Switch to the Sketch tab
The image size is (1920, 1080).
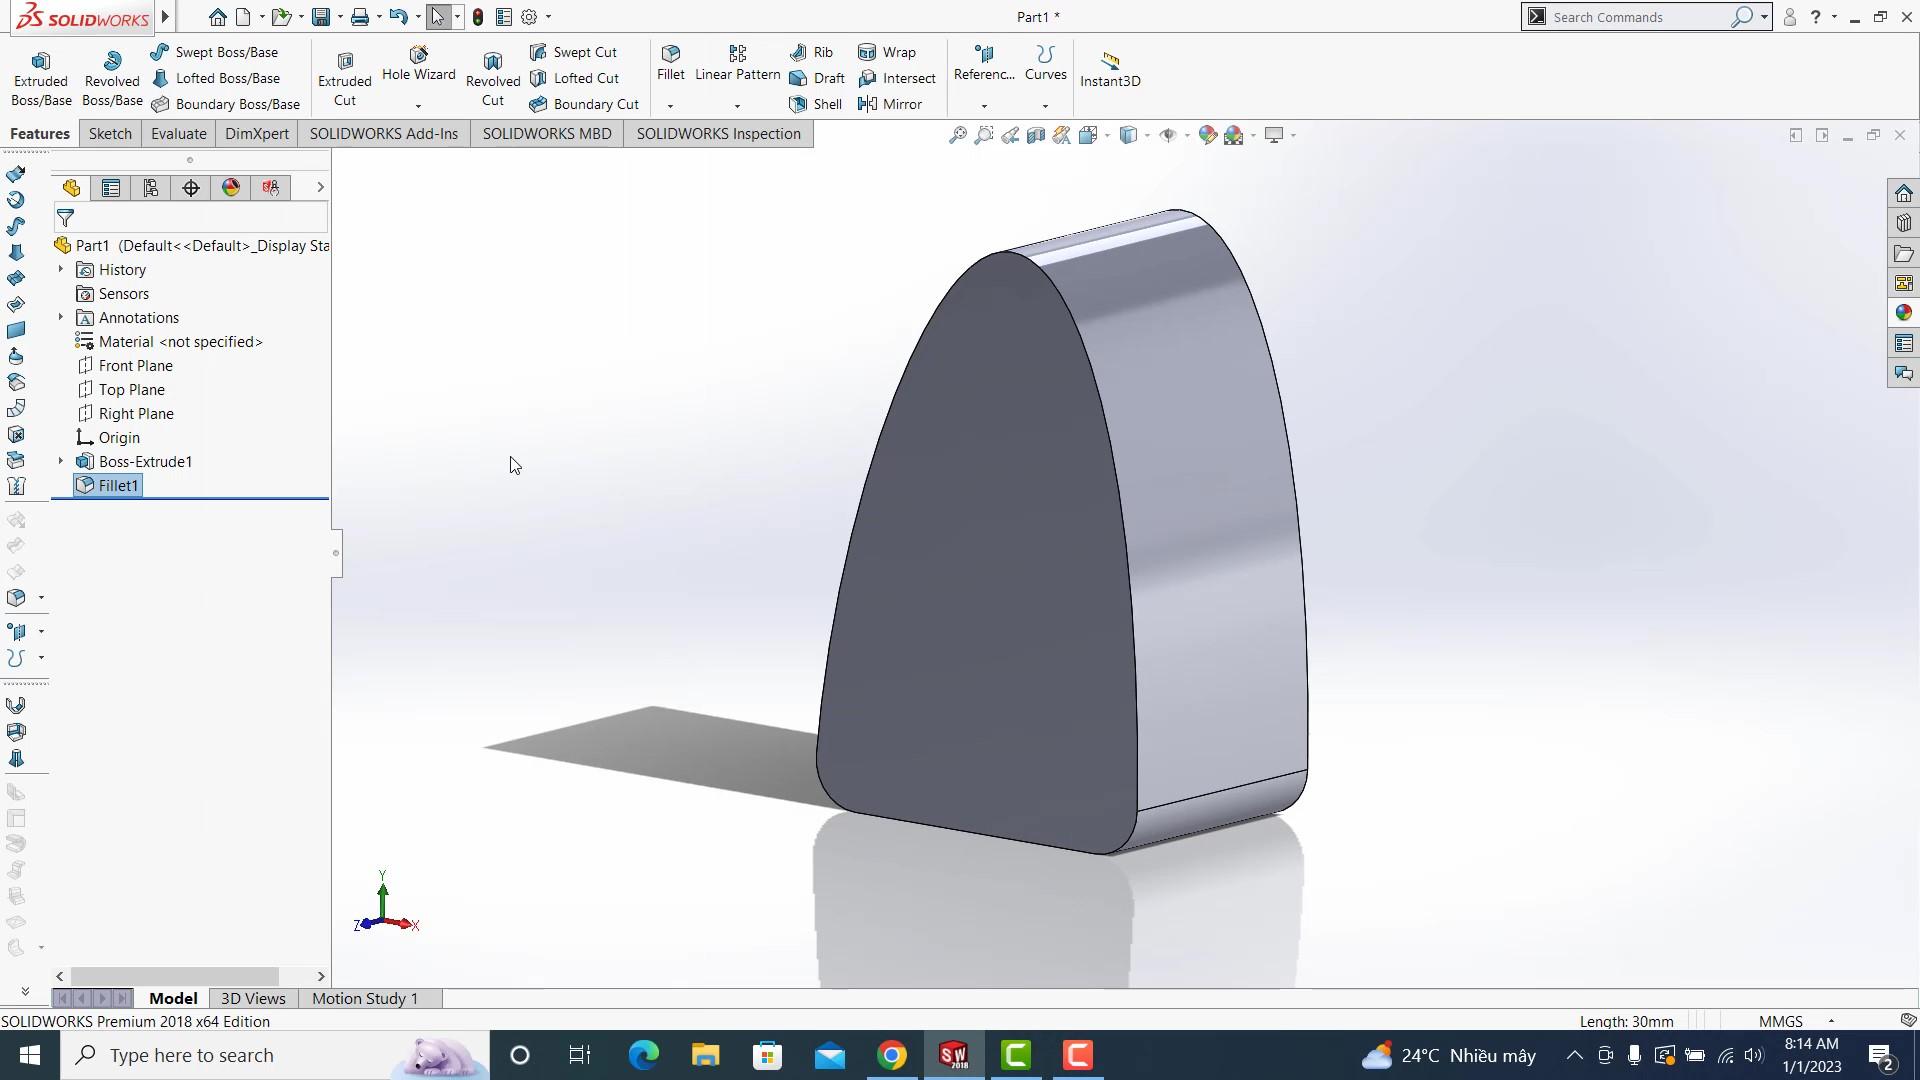(x=110, y=134)
